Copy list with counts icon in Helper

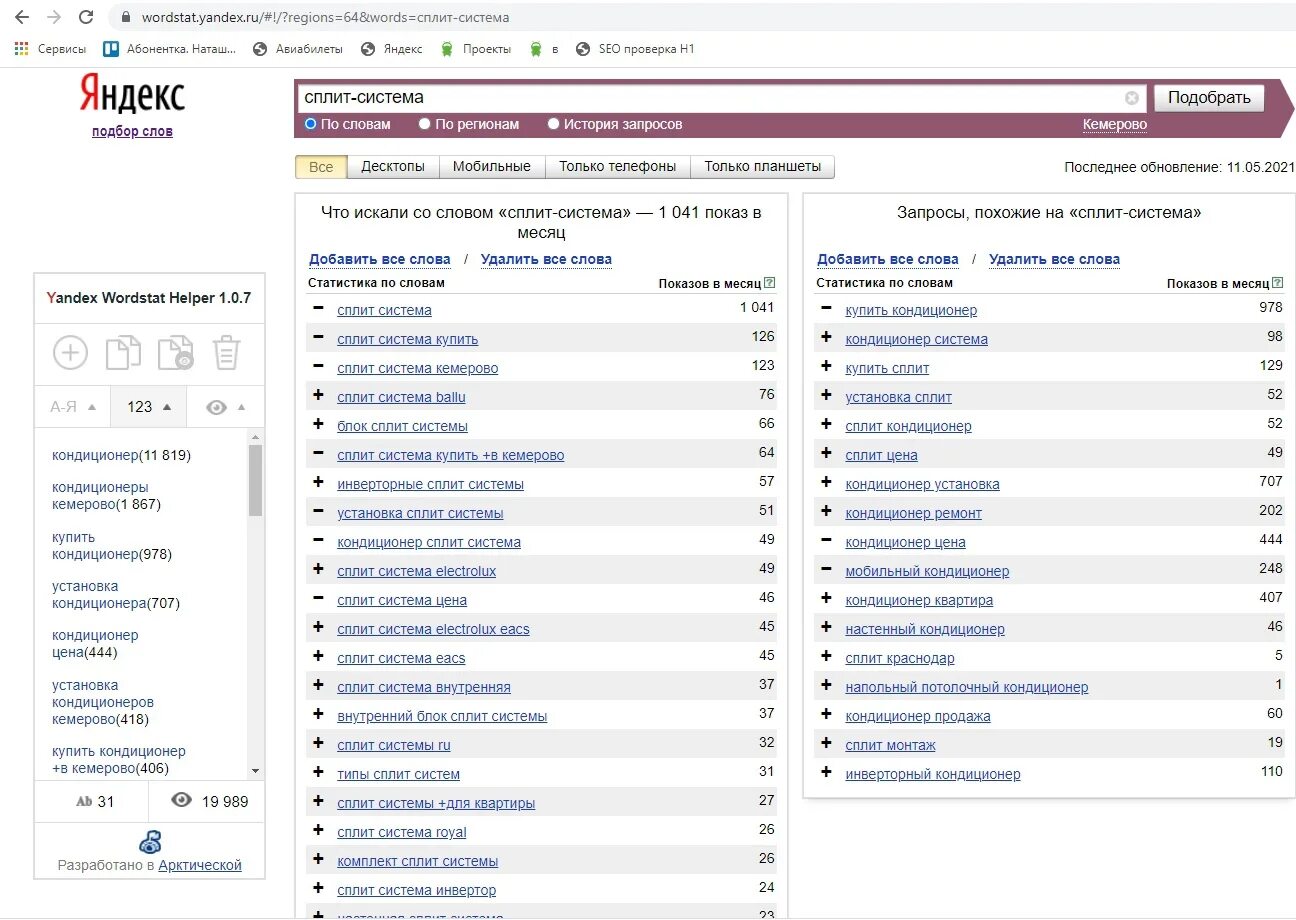[176, 353]
